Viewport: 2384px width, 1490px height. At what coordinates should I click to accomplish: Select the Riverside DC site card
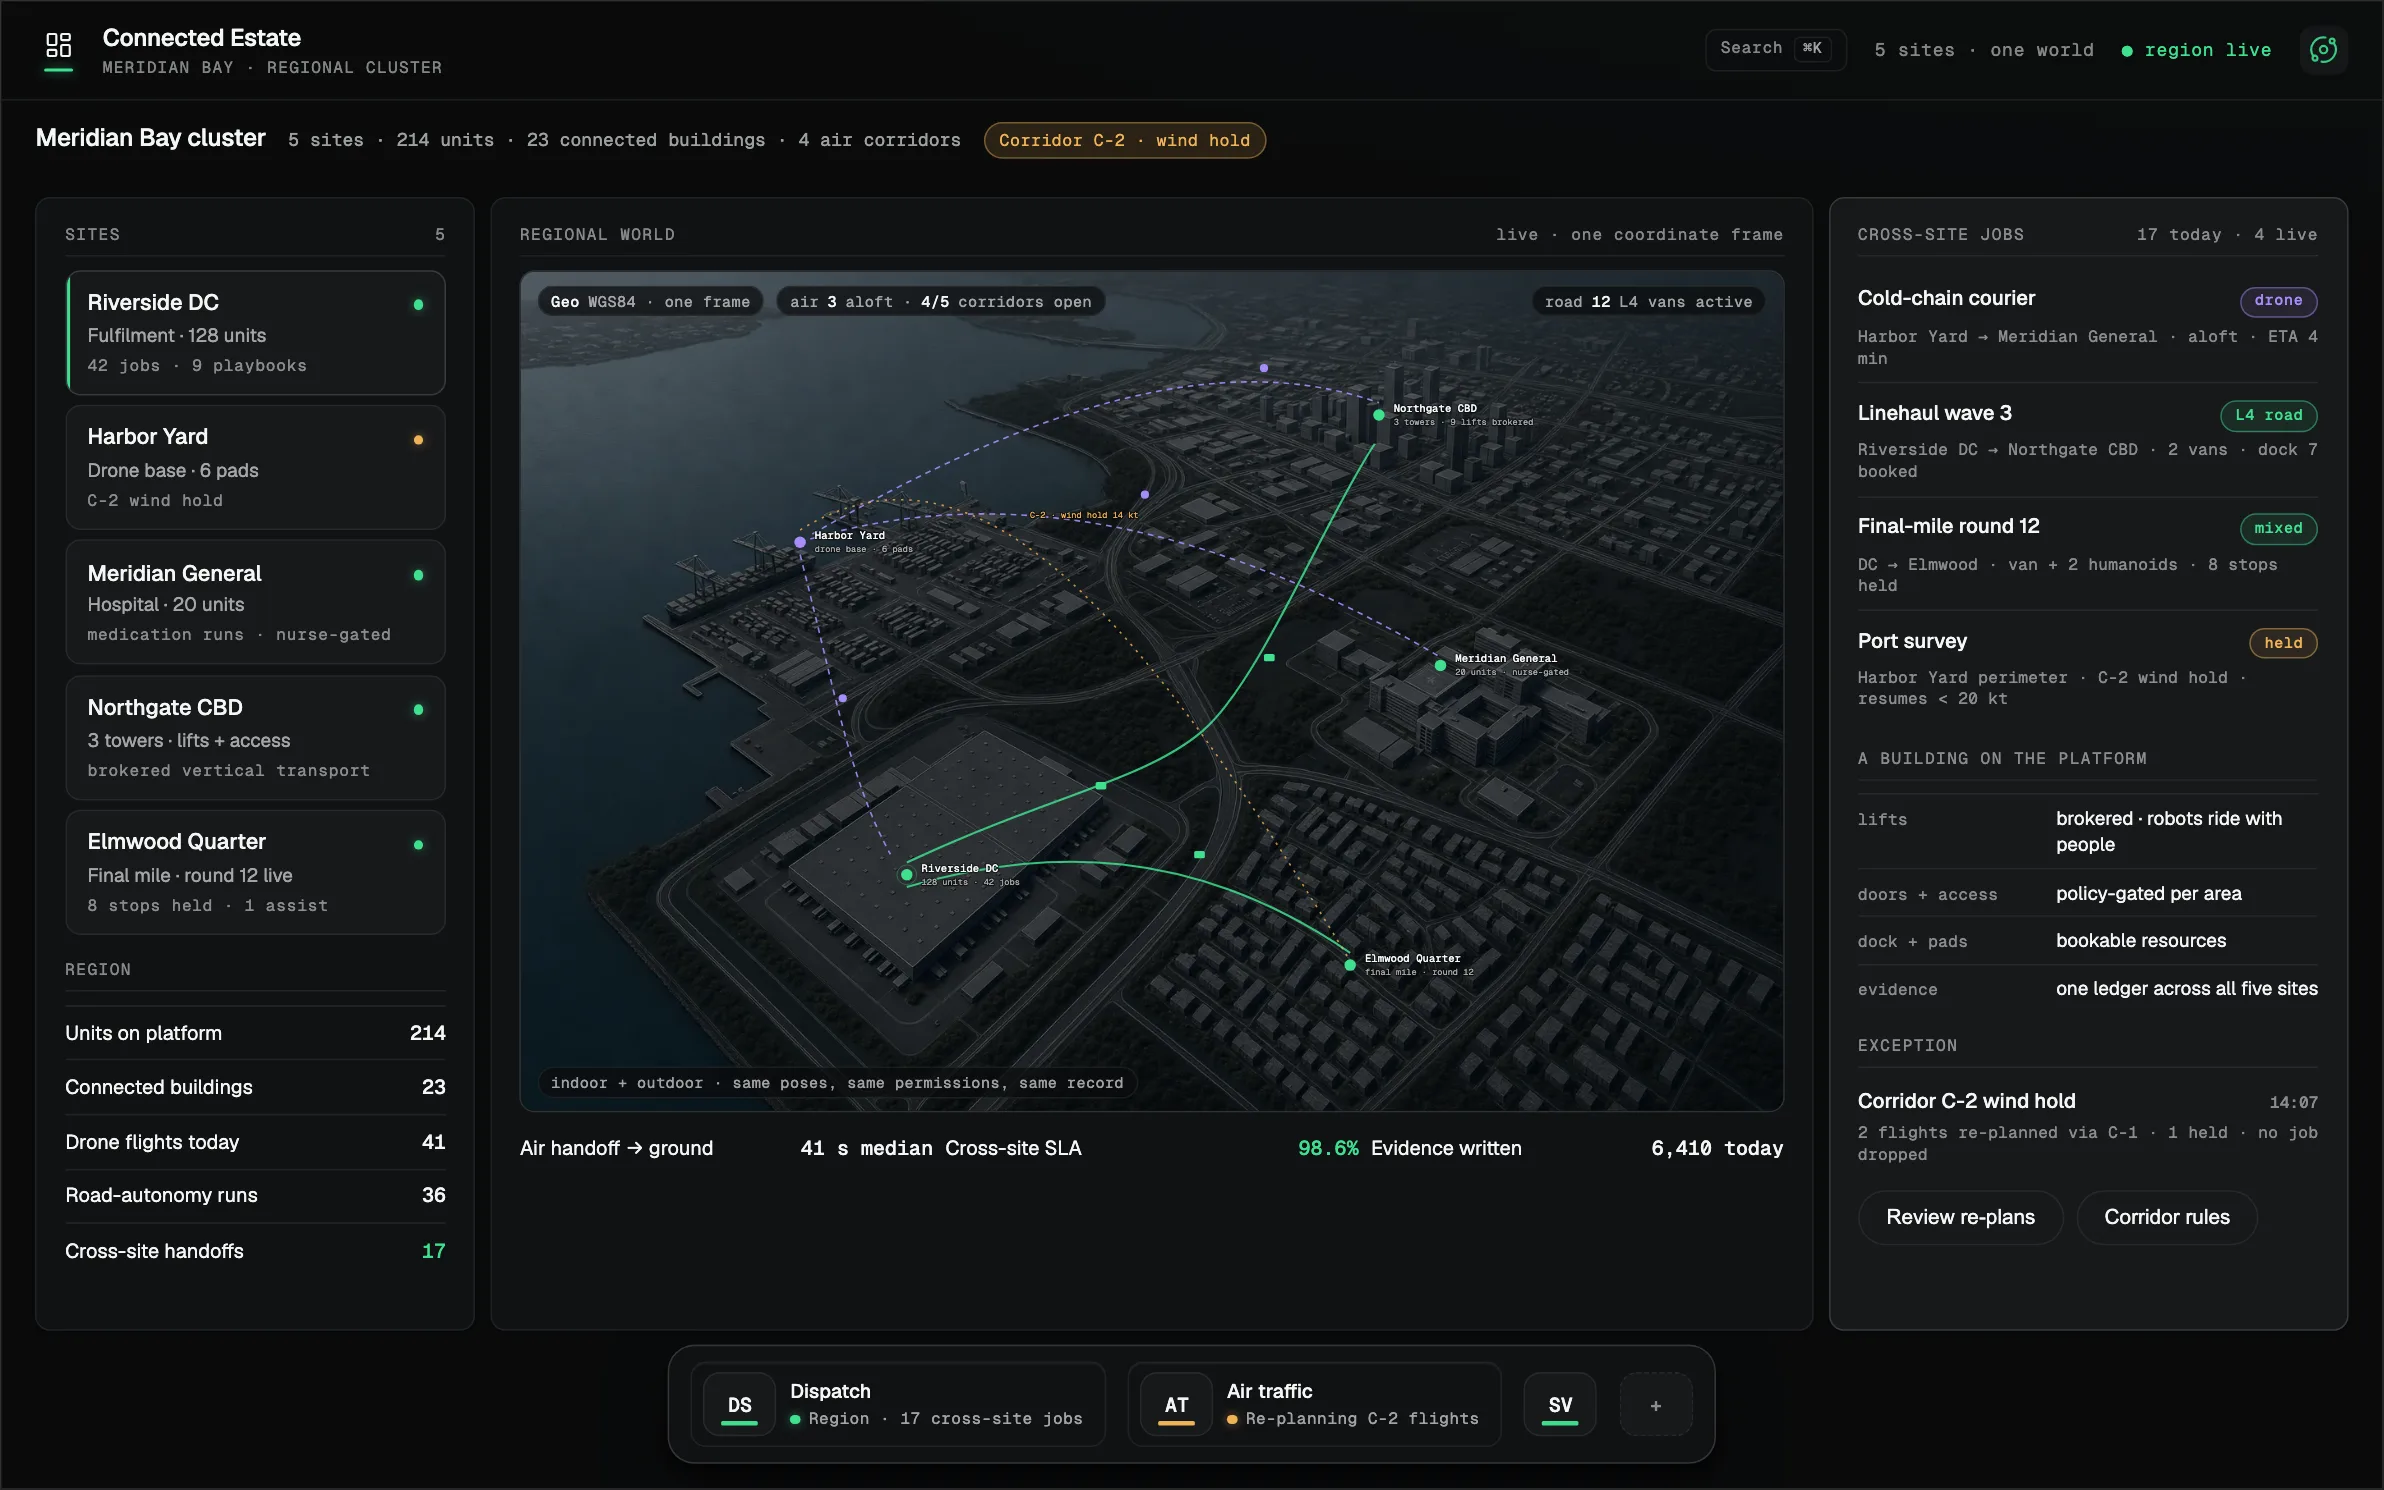pyautogui.click(x=256, y=333)
